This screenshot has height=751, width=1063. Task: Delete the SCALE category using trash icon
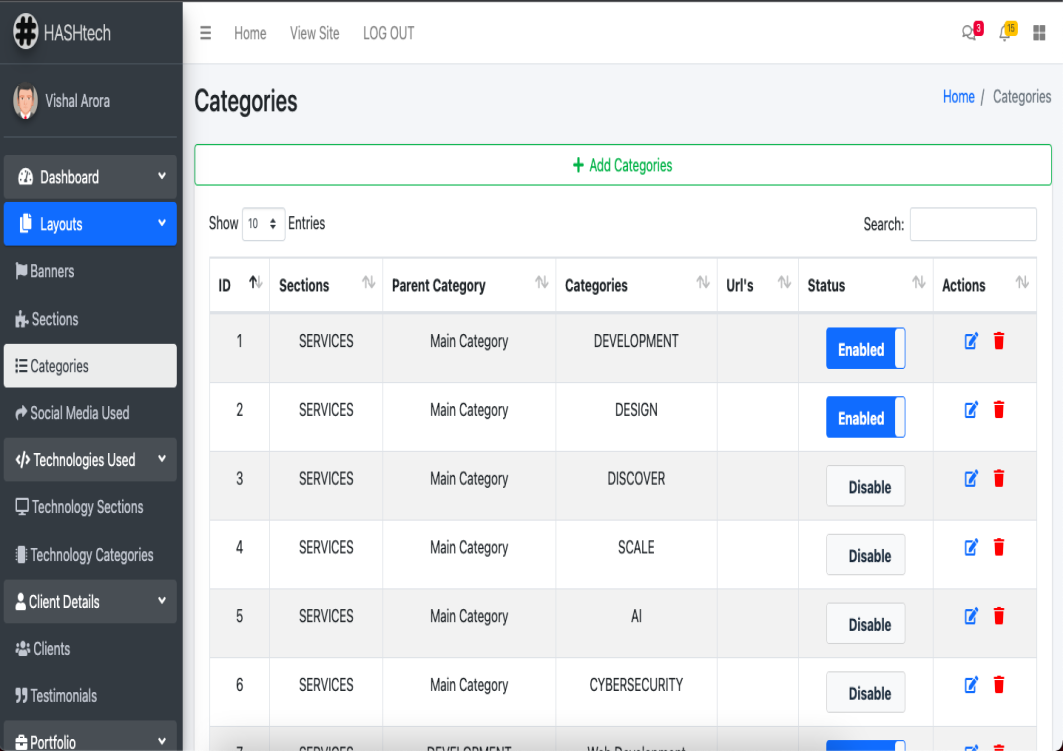(x=998, y=547)
